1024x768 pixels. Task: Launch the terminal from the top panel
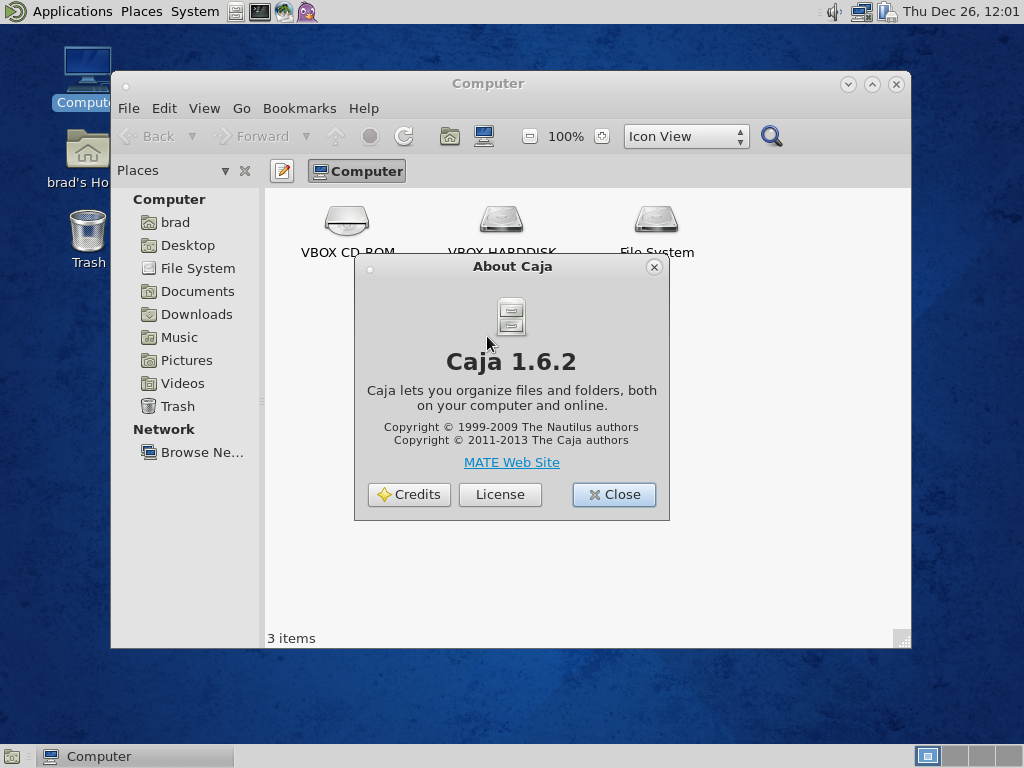259,12
